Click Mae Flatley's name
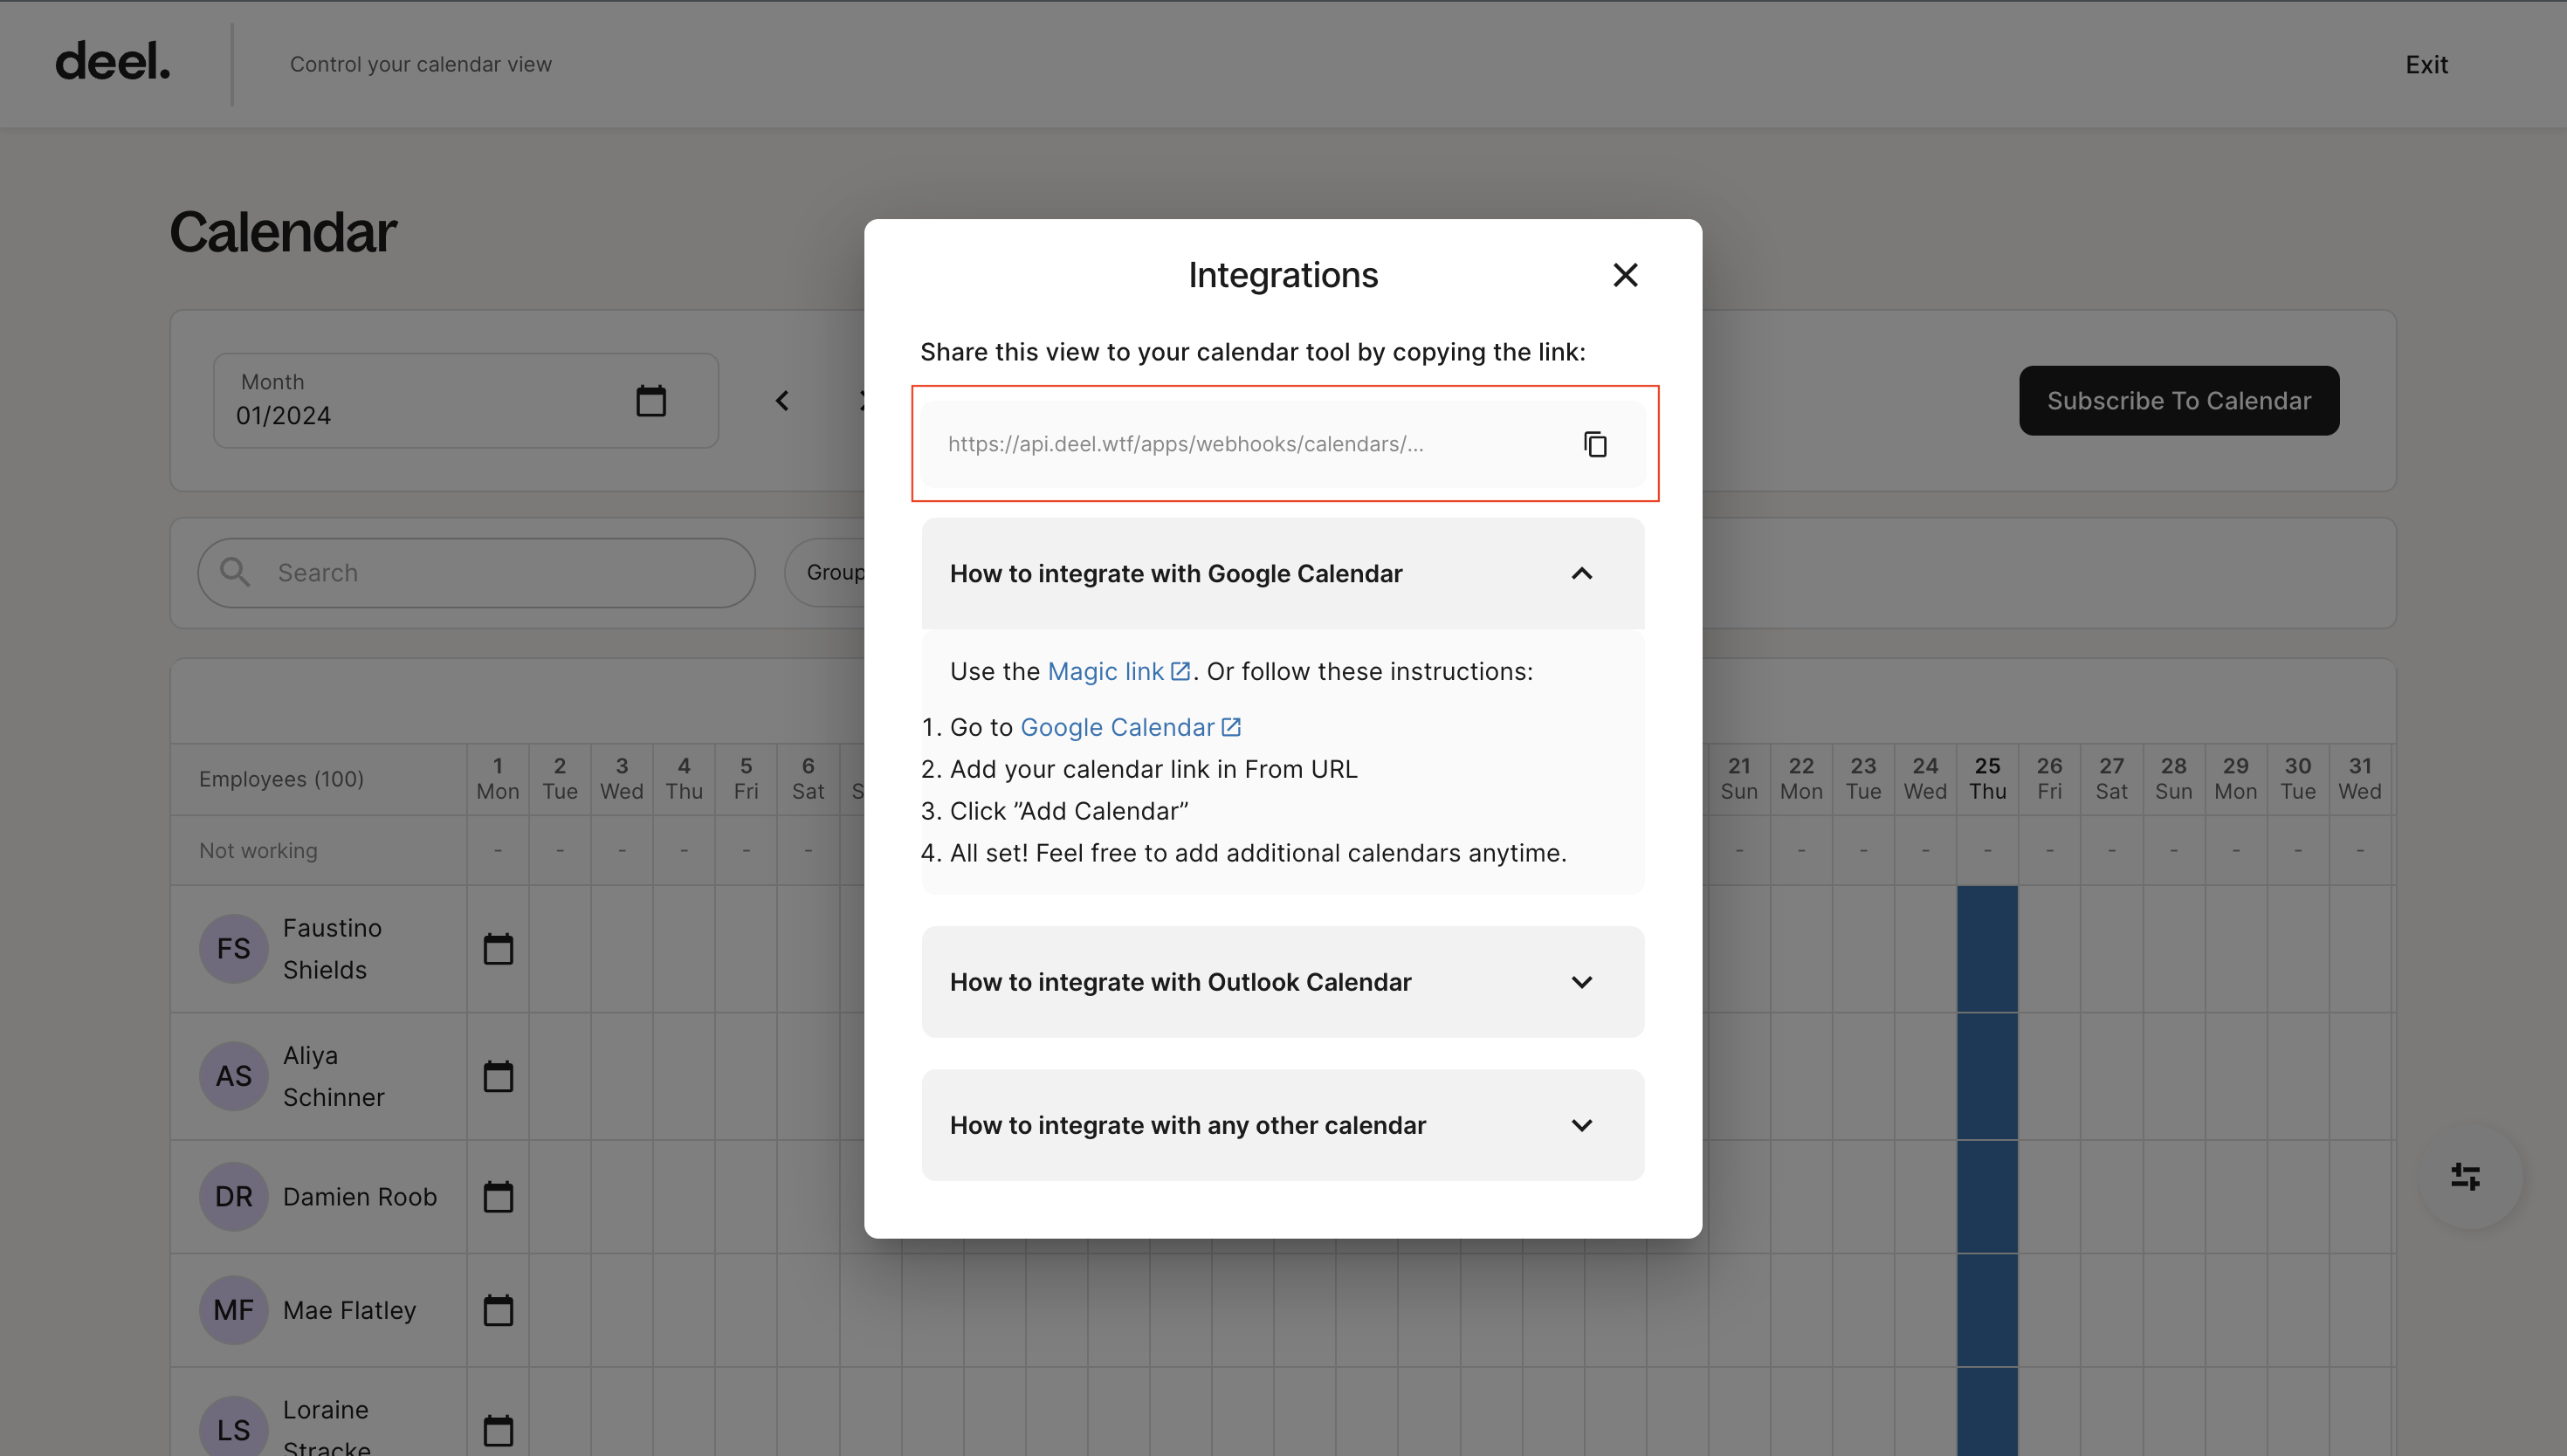This screenshot has width=2567, height=1456. tap(349, 1311)
